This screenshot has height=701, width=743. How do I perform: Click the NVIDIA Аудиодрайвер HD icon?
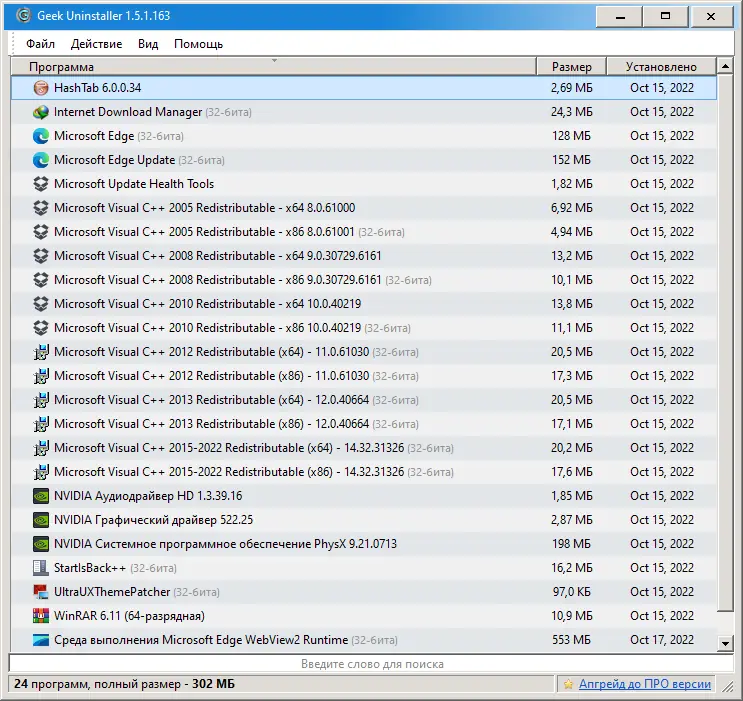click(x=41, y=496)
